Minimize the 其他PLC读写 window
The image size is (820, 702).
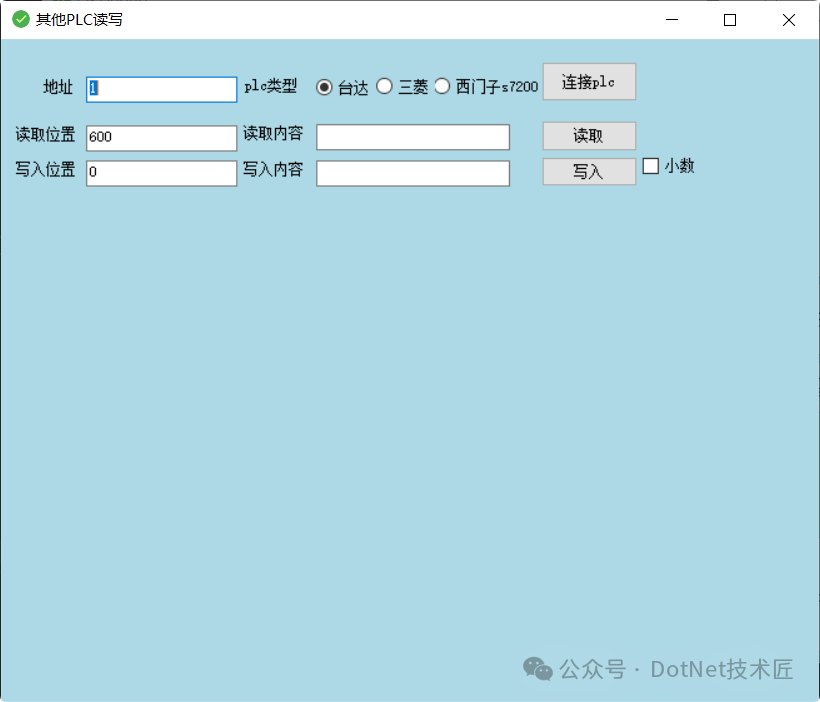coord(672,20)
